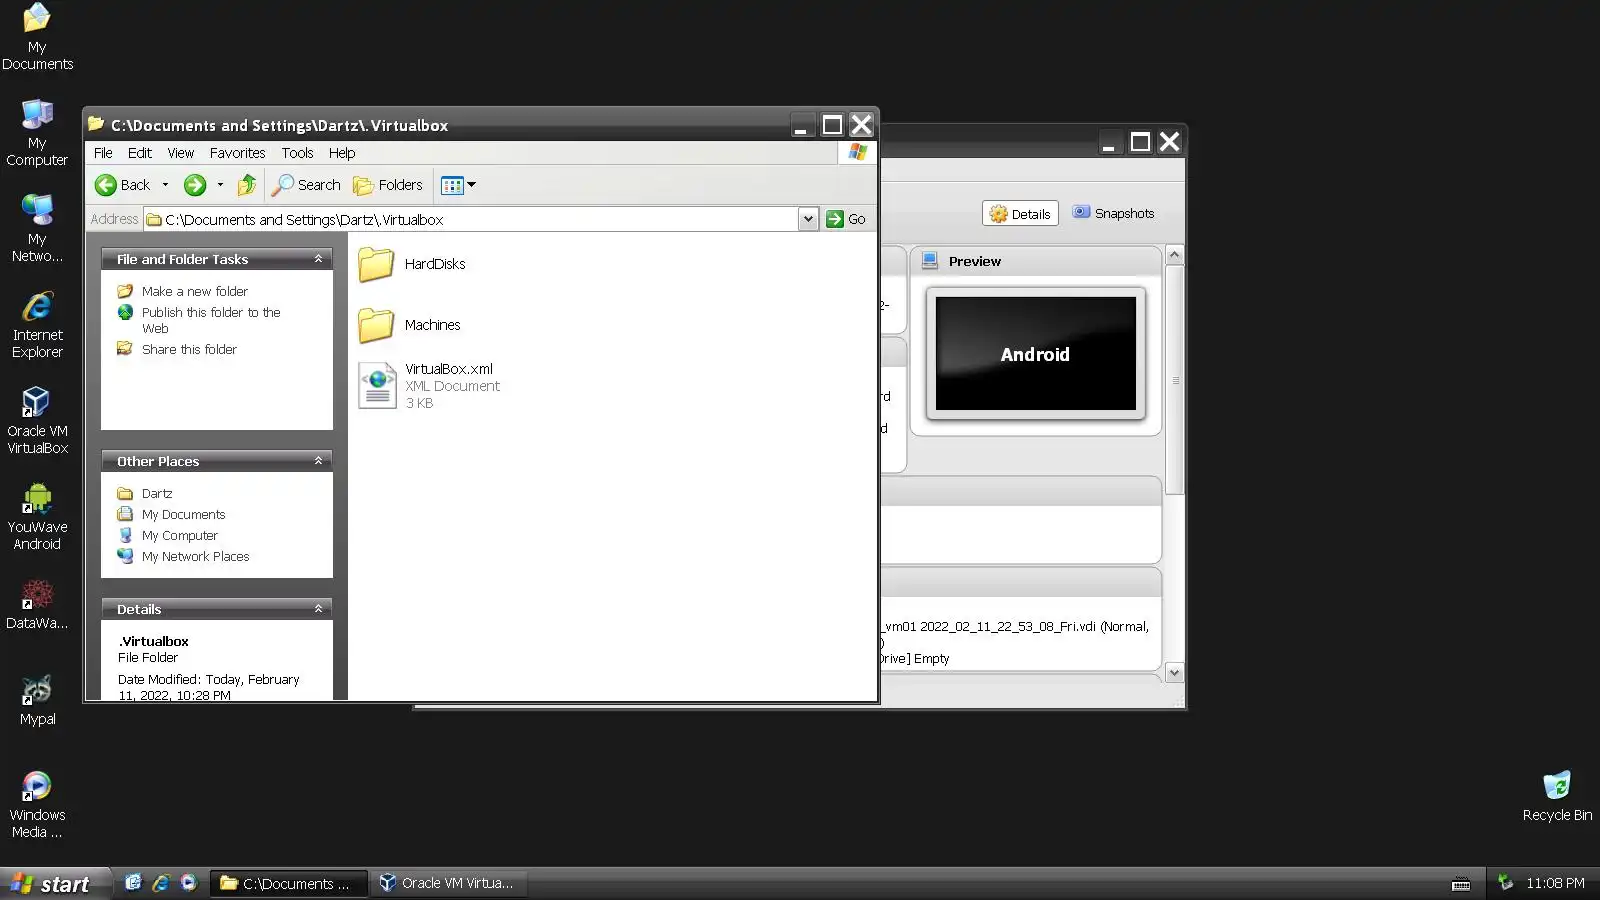Open the Favorites menu
This screenshot has width=1600, height=900.
pos(237,153)
